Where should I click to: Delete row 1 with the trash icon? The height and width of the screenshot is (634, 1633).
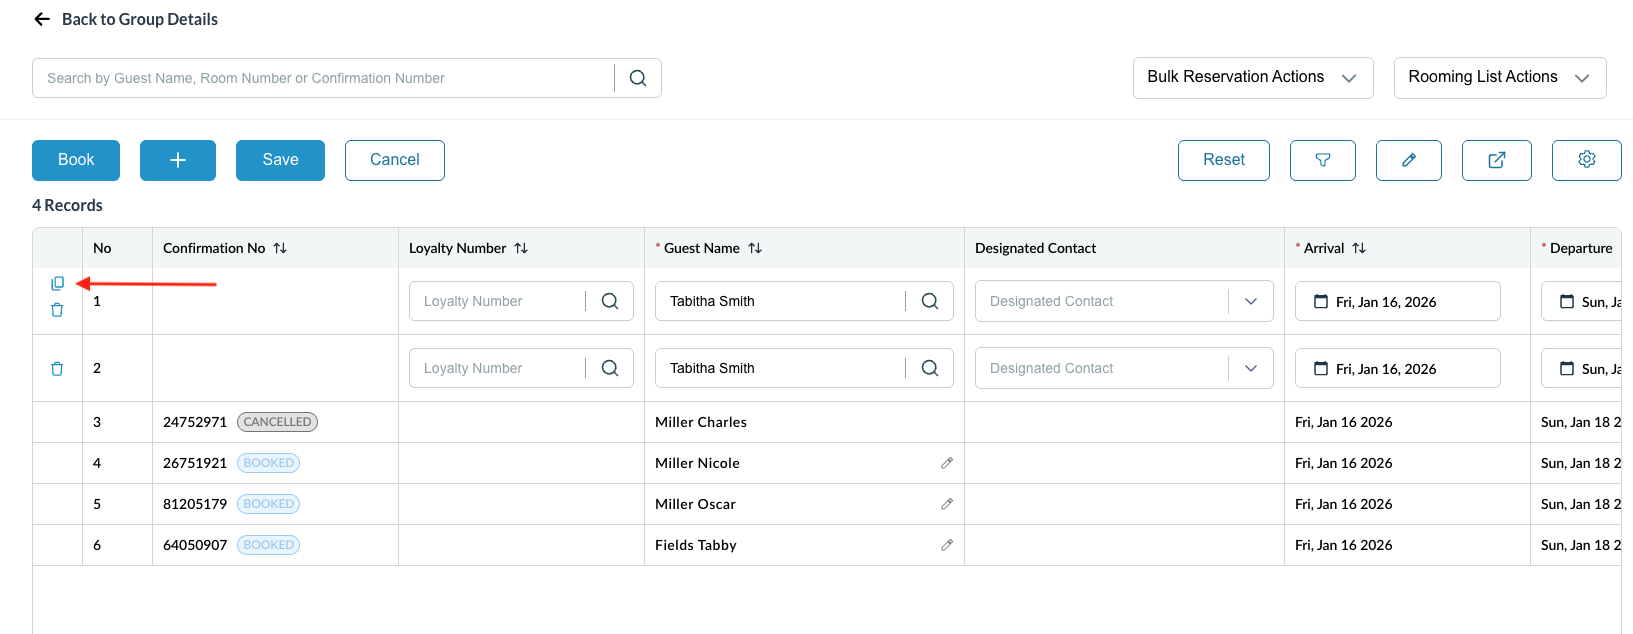click(x=57, y=310)
